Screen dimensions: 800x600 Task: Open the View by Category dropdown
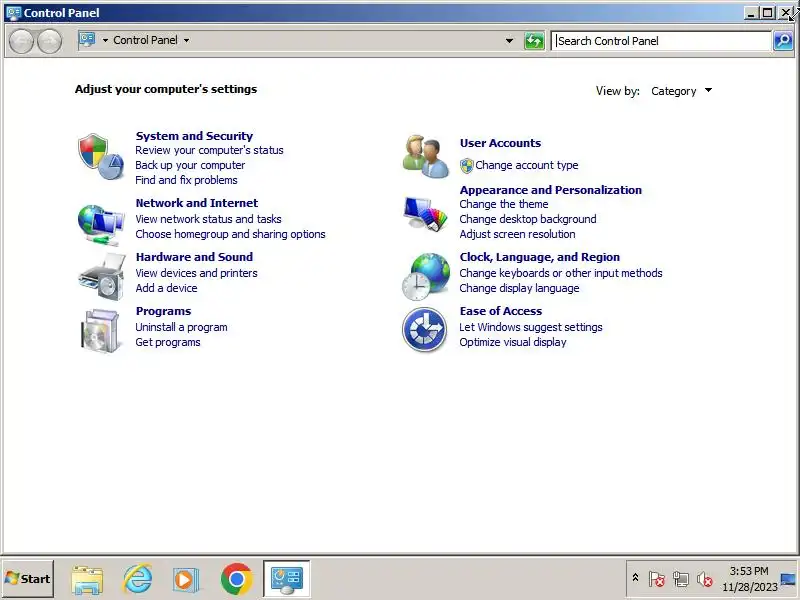(682, 91)
